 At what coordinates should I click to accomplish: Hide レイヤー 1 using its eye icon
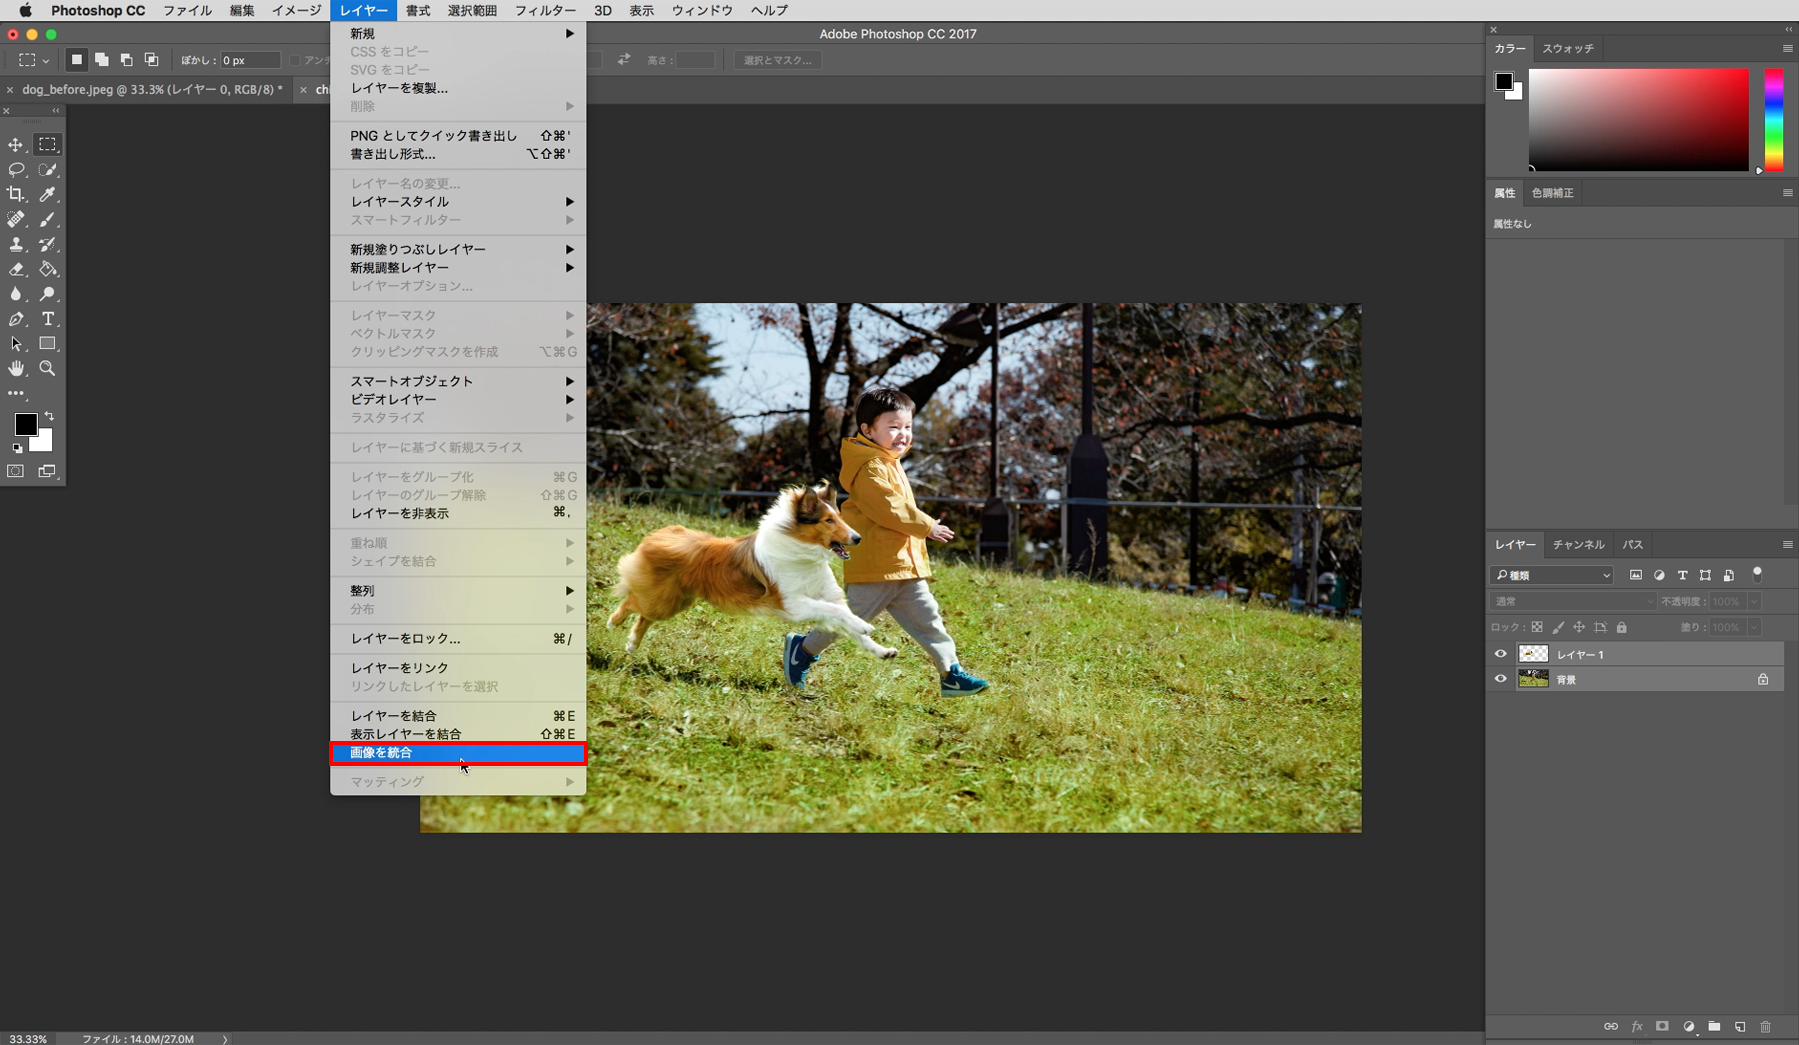point(1500,654)
